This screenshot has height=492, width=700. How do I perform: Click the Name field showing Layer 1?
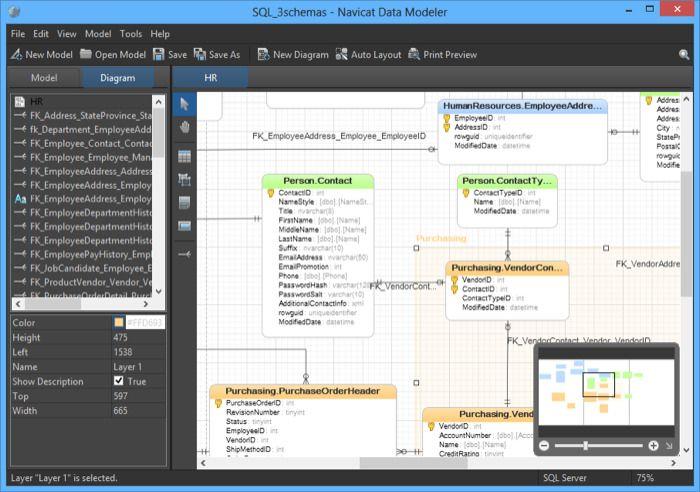click(138, 367)
